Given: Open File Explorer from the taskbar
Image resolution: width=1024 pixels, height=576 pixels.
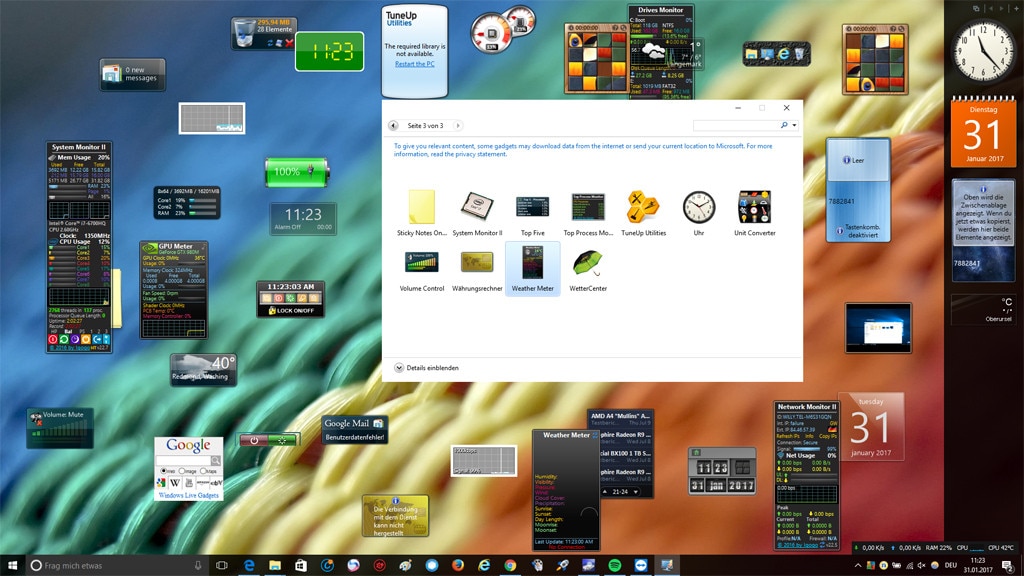Looking at the screenshot, I should coord(275,565).
